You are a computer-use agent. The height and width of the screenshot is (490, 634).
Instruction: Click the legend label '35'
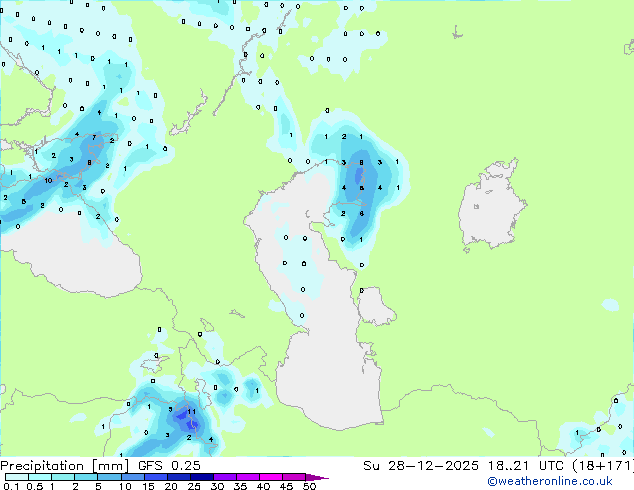point(240,486)
